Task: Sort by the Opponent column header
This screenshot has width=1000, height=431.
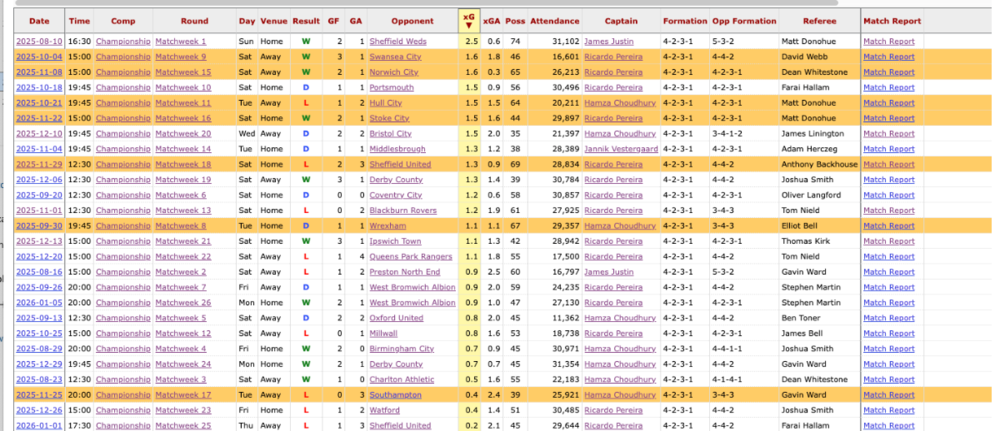Action: pos(413,21)
